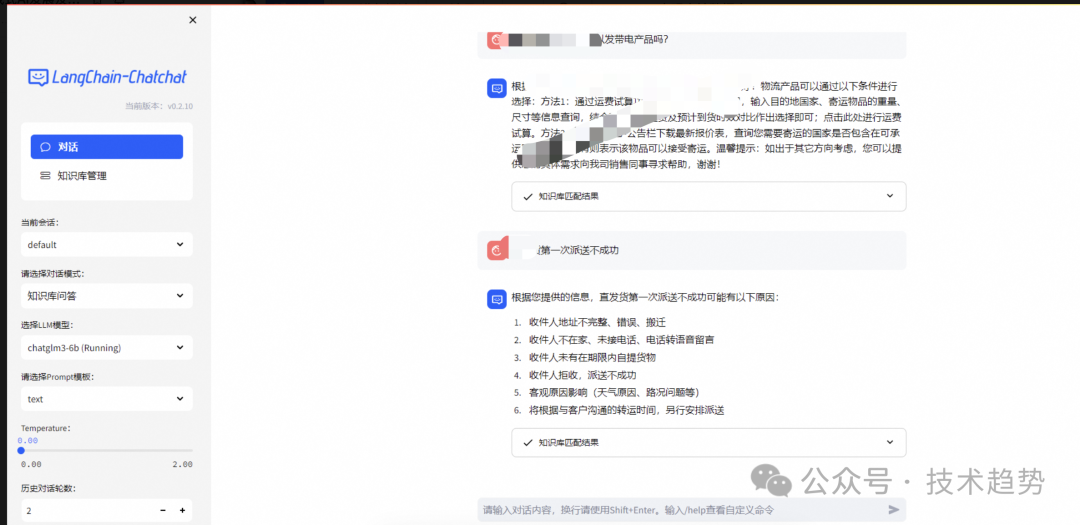Click the list item 将根据与客户沟通的转运时间,另行安排派送
The width and height of the screenshot is (1080, 525).
click(627, 411)
